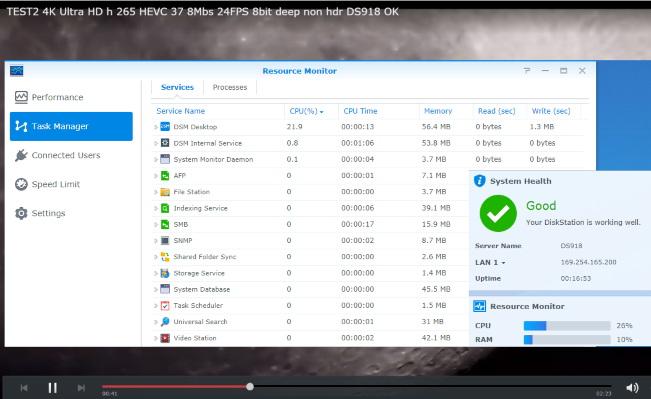Click the Indexing Service icon

click(x=165, y=208)
